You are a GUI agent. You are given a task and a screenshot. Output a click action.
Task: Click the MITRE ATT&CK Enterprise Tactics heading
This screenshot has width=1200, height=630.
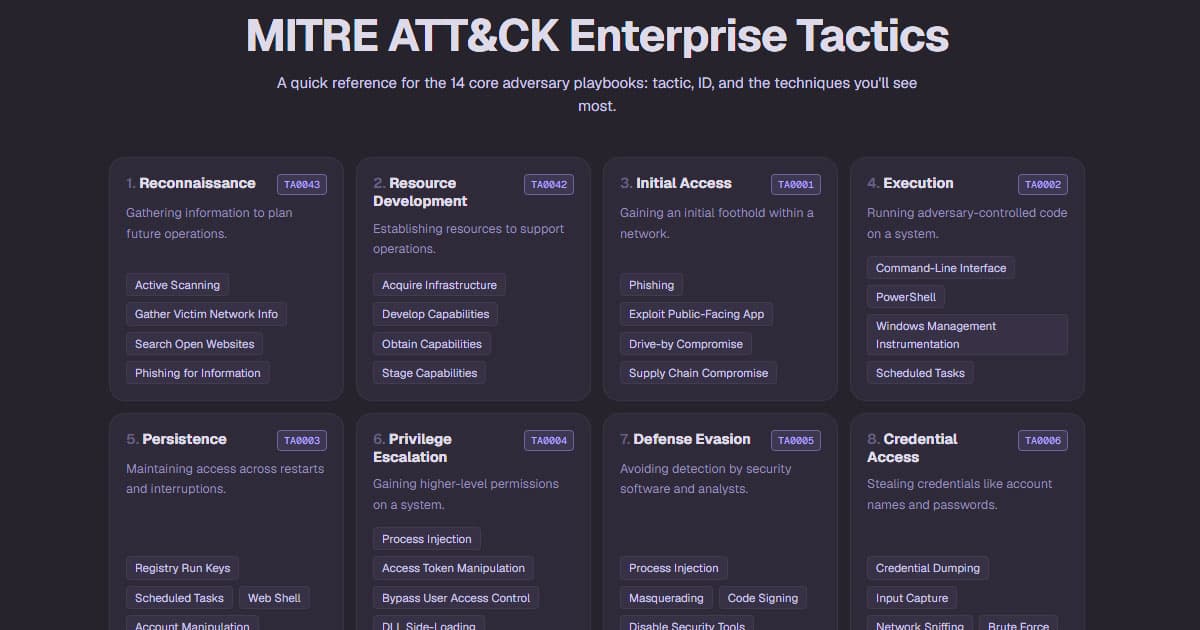[x=597, y=36]
